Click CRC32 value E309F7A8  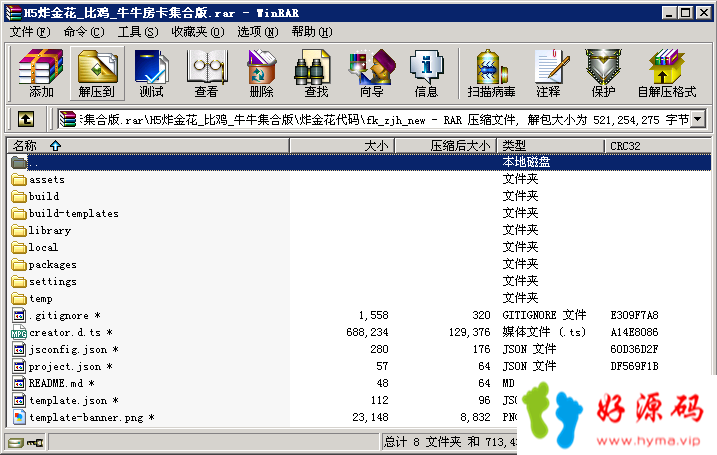(634, 315)
